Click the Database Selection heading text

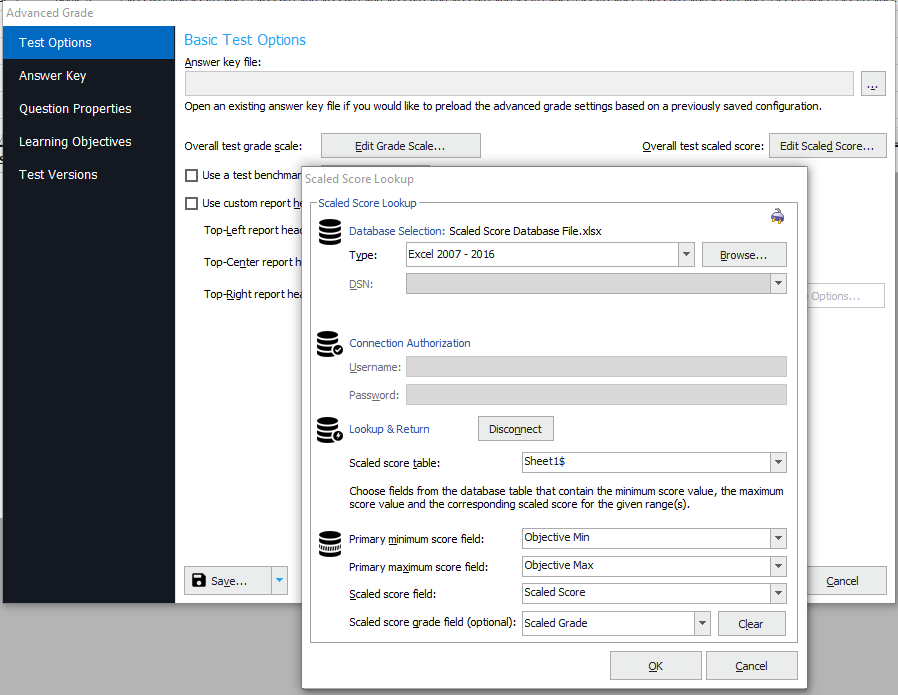(397, 231)
